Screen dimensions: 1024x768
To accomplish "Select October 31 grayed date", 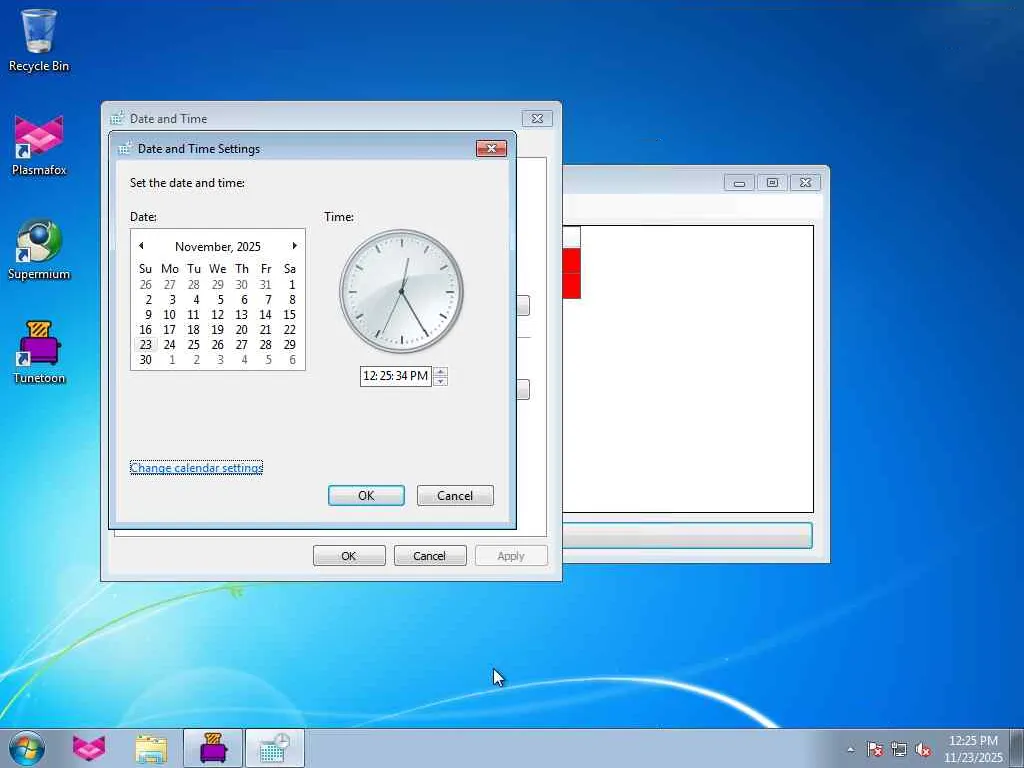I will coord(266,284).
